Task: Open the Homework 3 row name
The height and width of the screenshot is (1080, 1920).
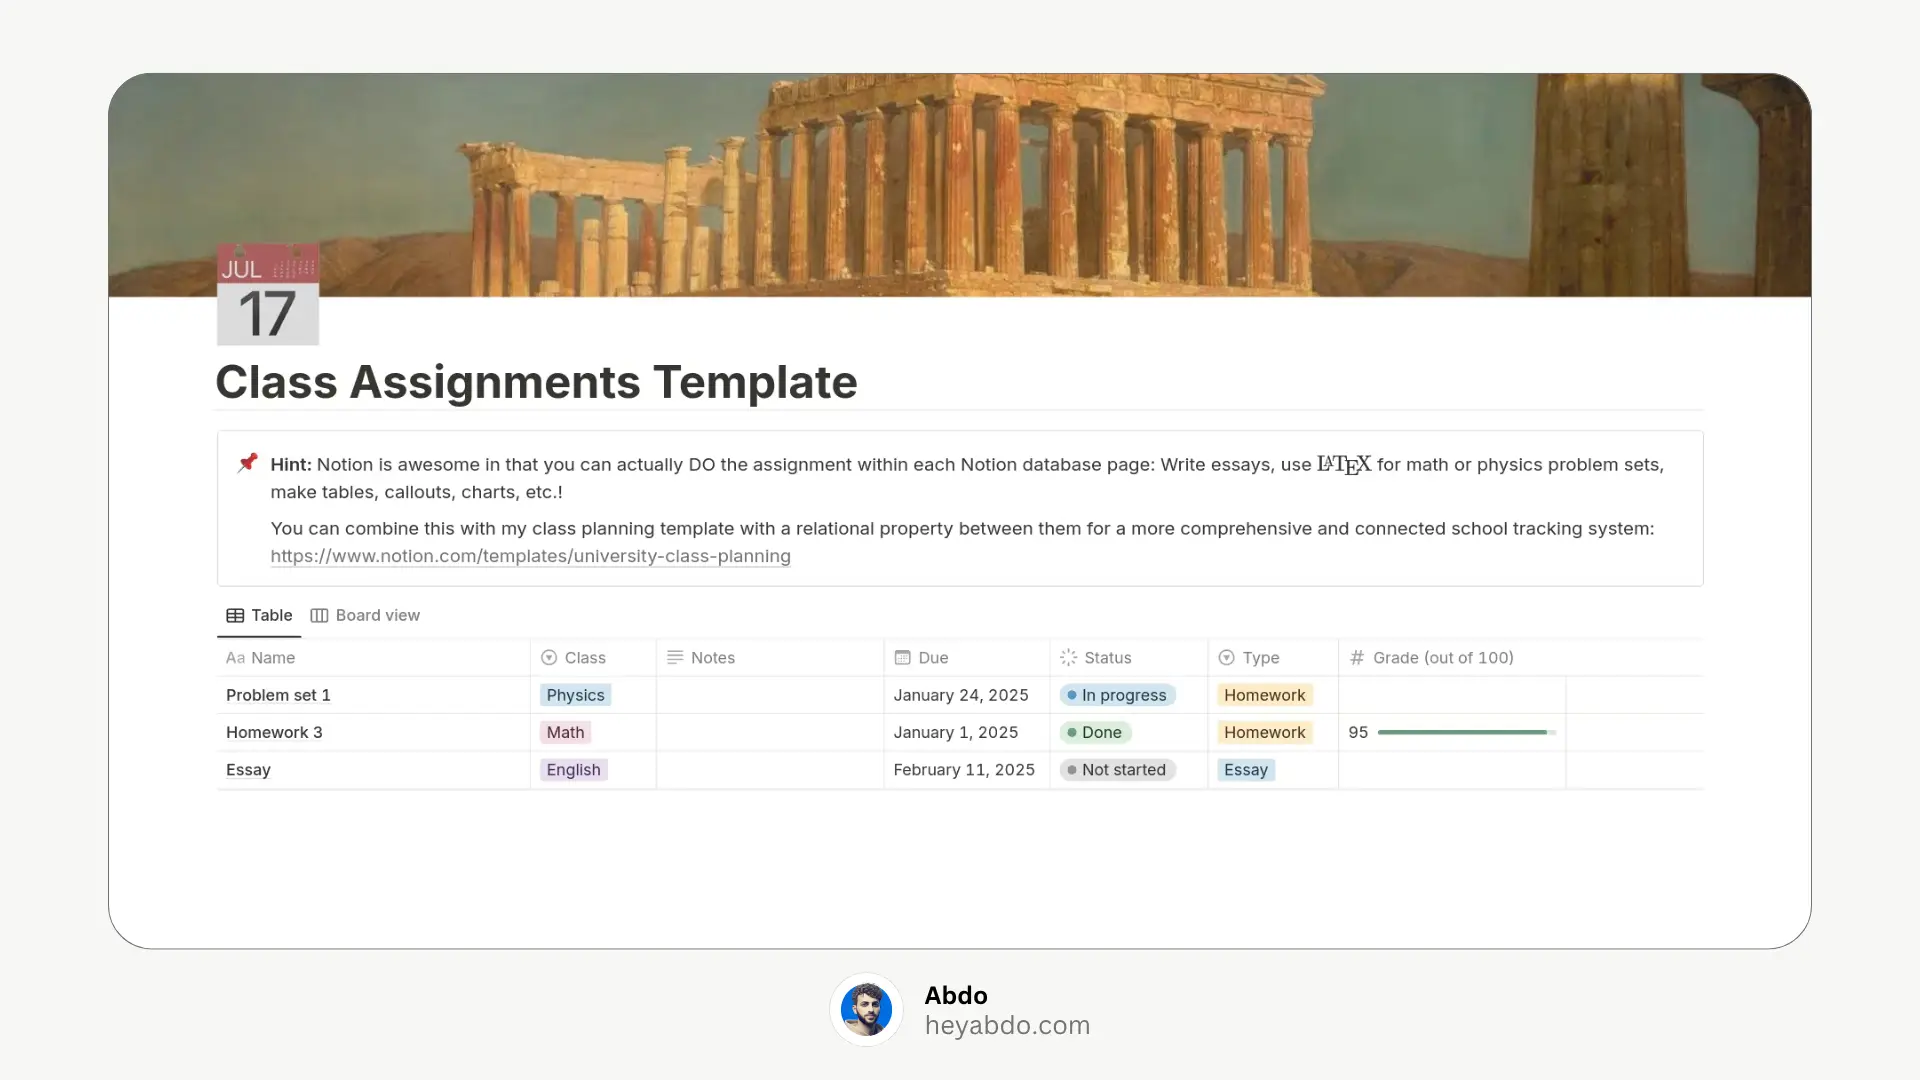Action: pyautogui.click(x=274, y=732)
